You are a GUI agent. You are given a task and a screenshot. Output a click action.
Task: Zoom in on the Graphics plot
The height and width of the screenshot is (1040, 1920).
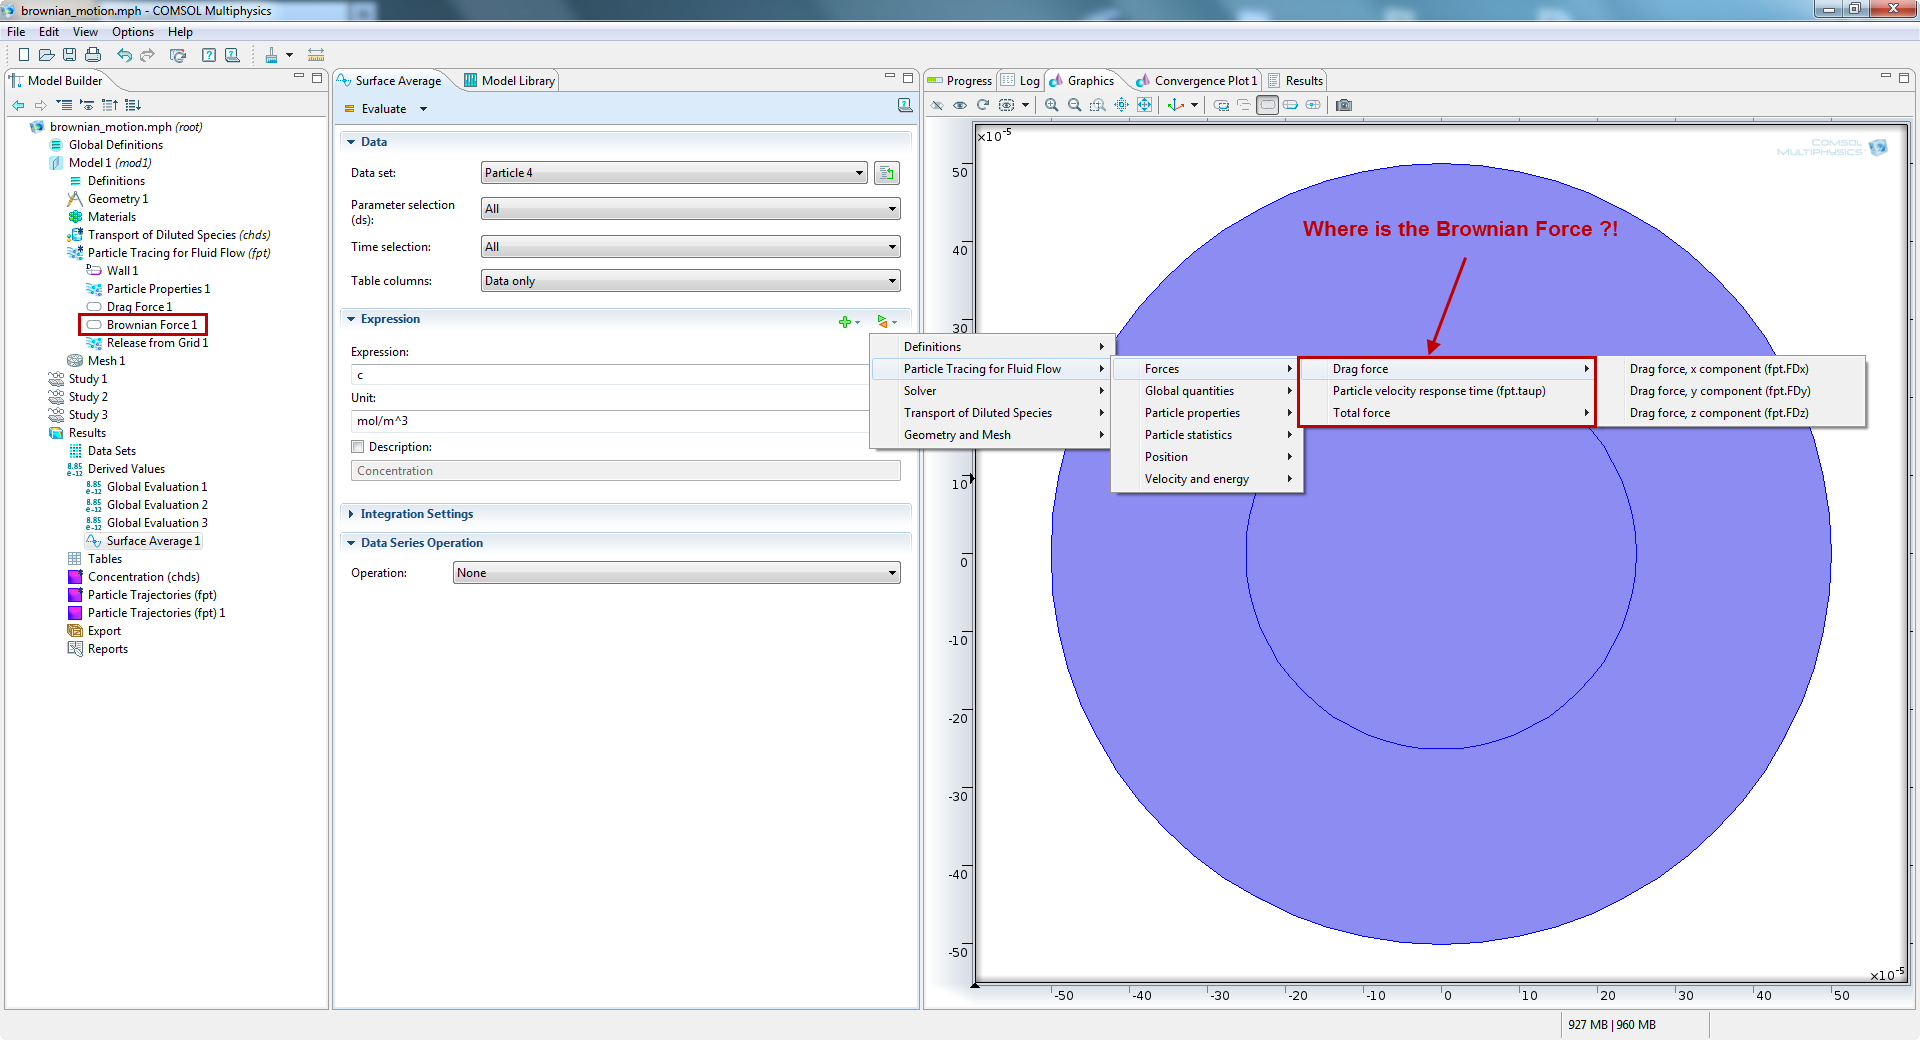[x=1051, y=105]
